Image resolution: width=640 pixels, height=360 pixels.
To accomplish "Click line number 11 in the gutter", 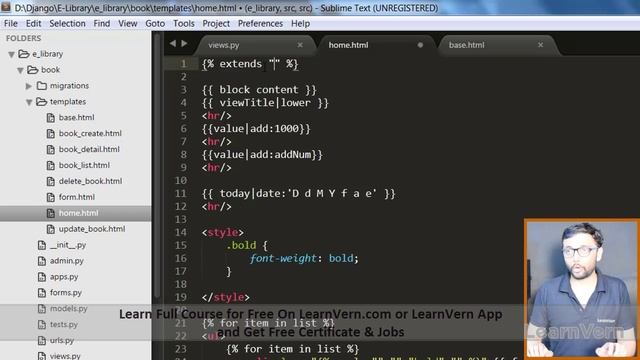I will (x=181, y=193).
